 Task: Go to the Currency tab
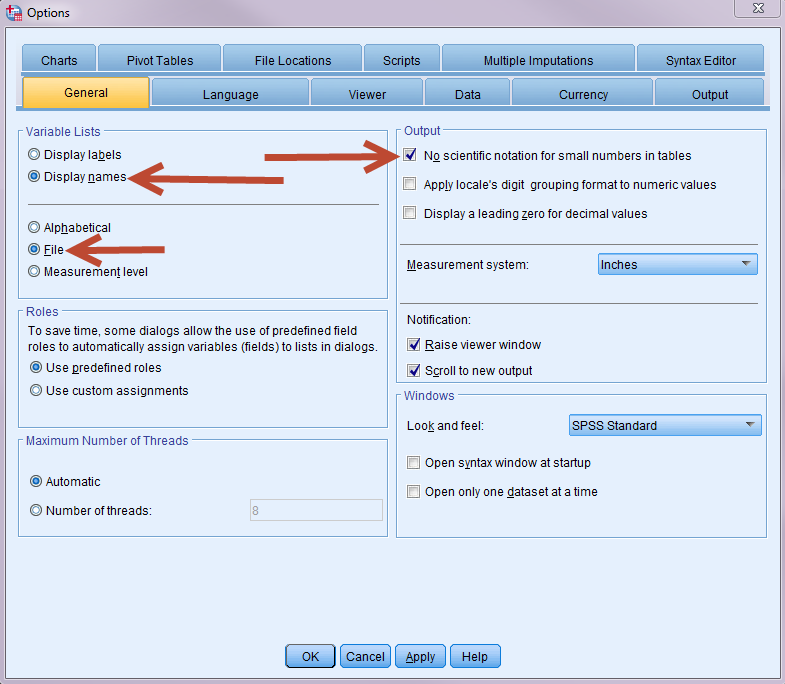click(583, 94)
